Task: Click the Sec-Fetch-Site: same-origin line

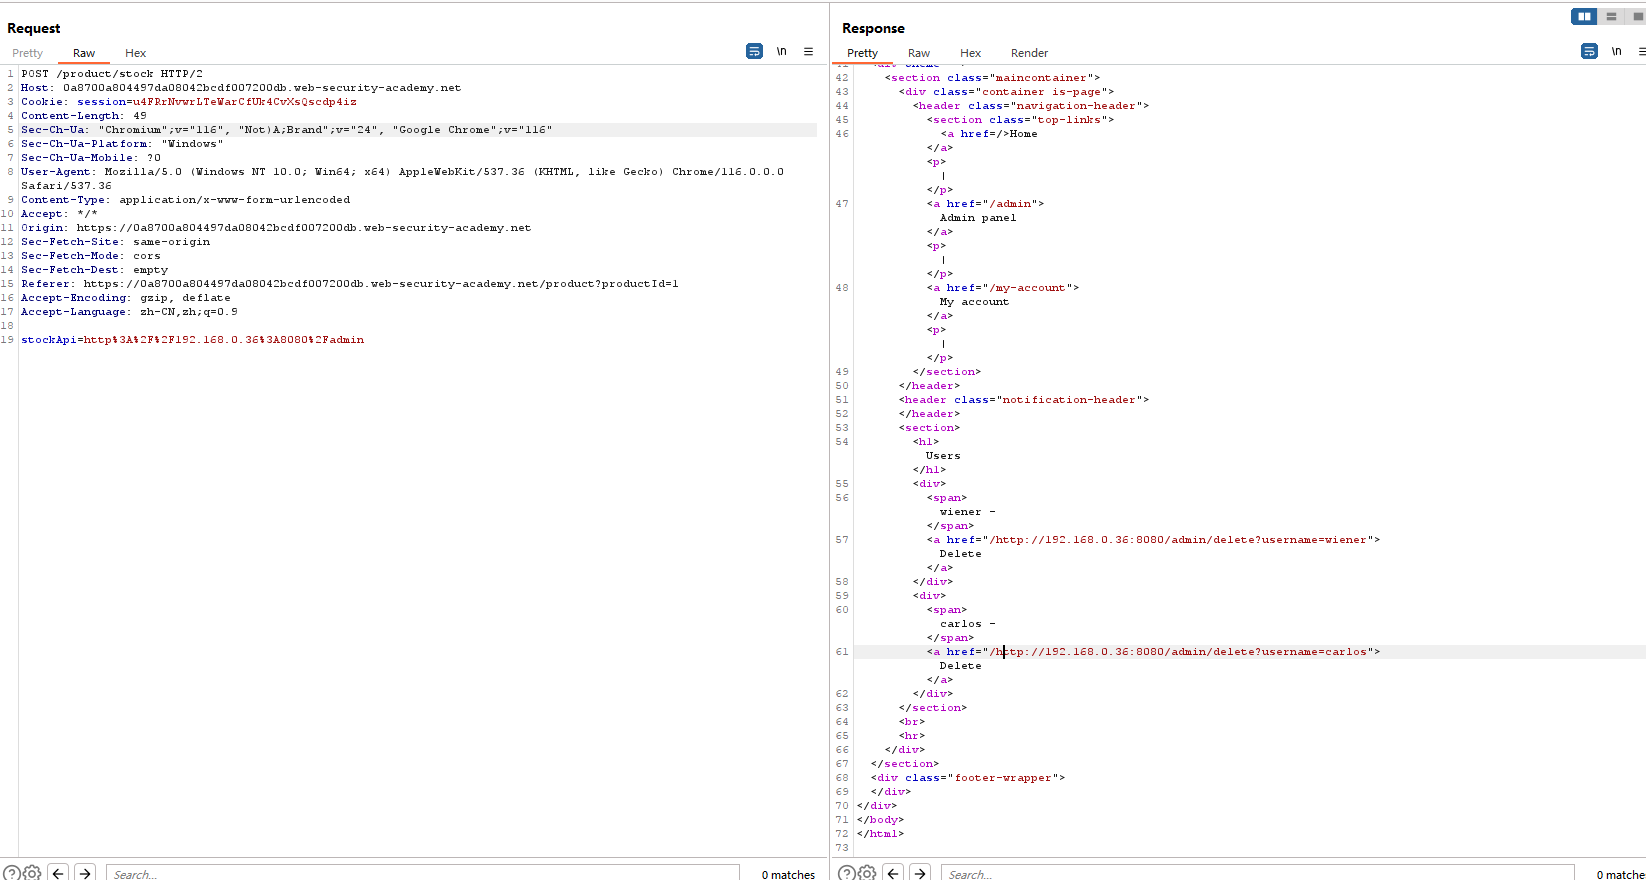Action: pos(116,242)
